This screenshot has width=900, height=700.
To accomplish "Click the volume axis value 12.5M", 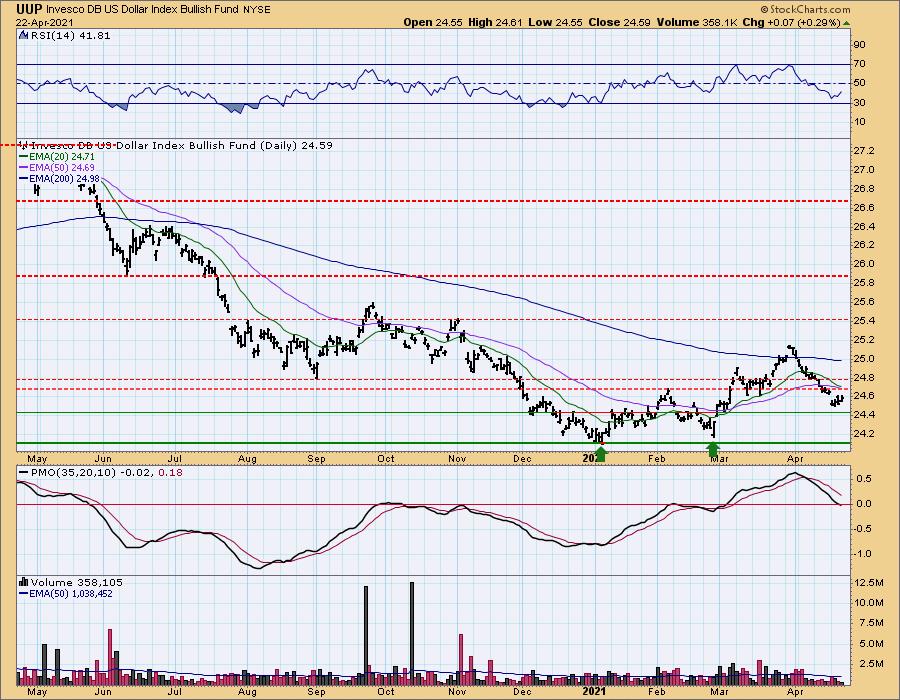I will (870, 582).
